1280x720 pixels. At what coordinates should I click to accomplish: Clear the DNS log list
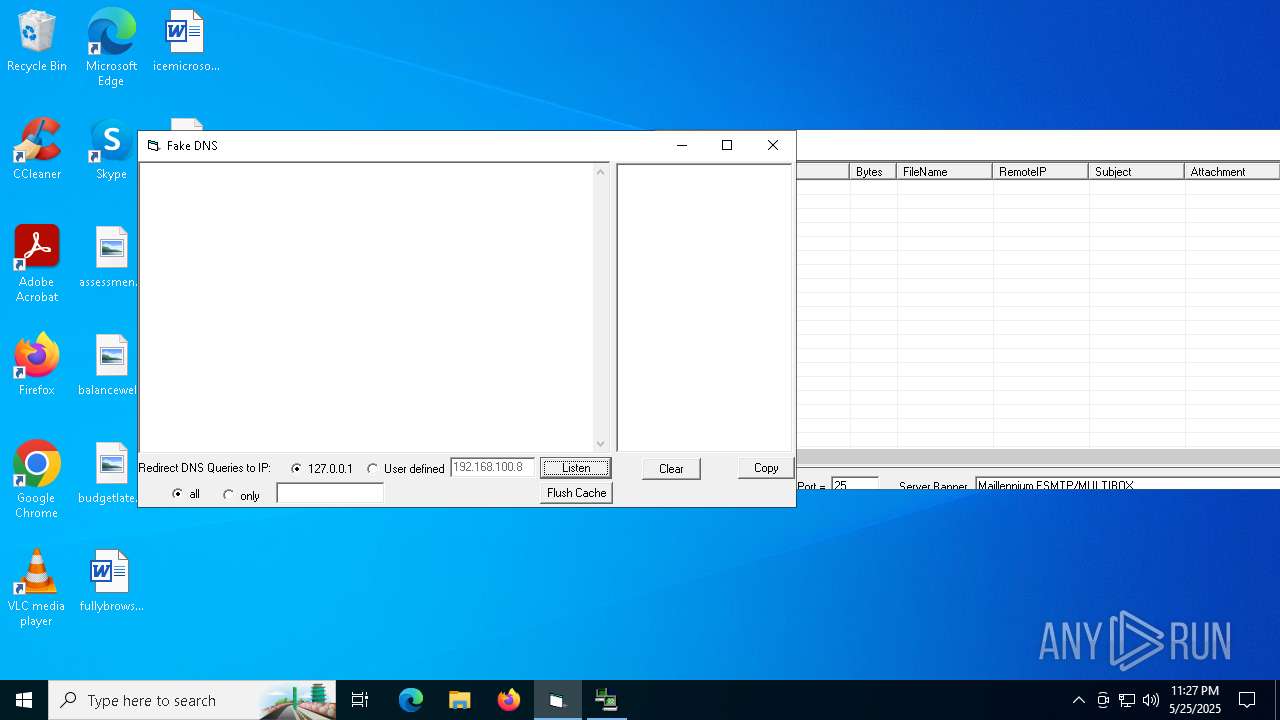(671, 468)
